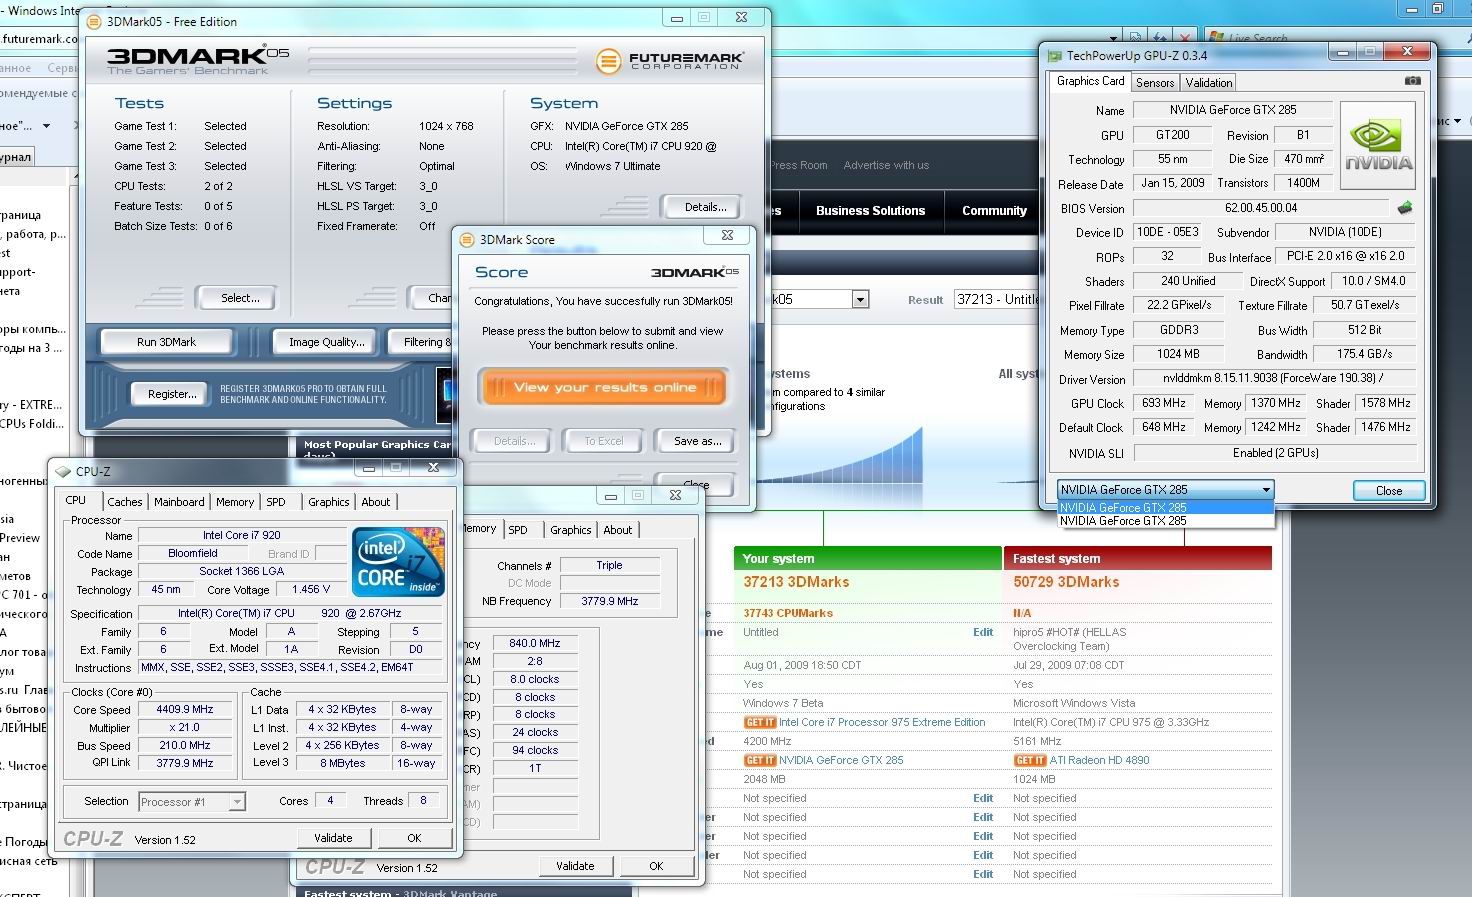Click the 3DMark Score dialog title icon
Image resolution: width=1472 pixels, height=897 pixels.
(466, 239)
